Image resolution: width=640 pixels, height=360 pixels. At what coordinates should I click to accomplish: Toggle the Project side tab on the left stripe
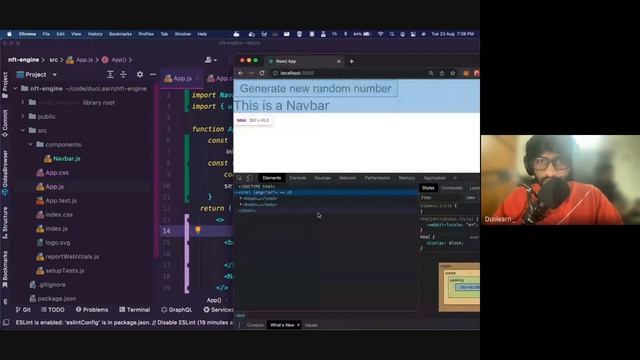pyautogui.click(x=5, y=85)
